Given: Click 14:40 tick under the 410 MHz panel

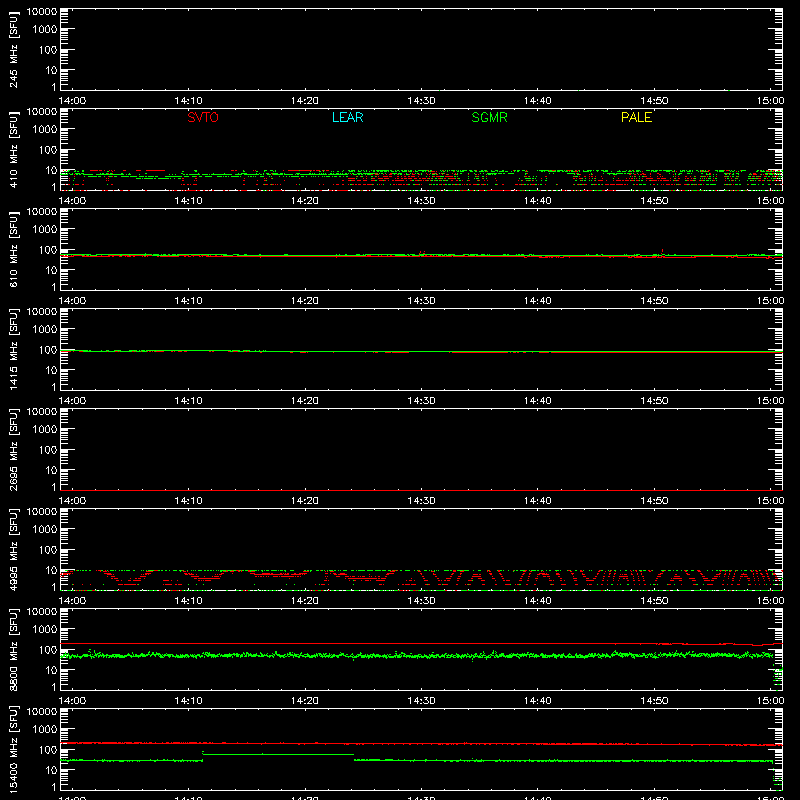Looking at the screenshot, I should [x=538, y=201].
